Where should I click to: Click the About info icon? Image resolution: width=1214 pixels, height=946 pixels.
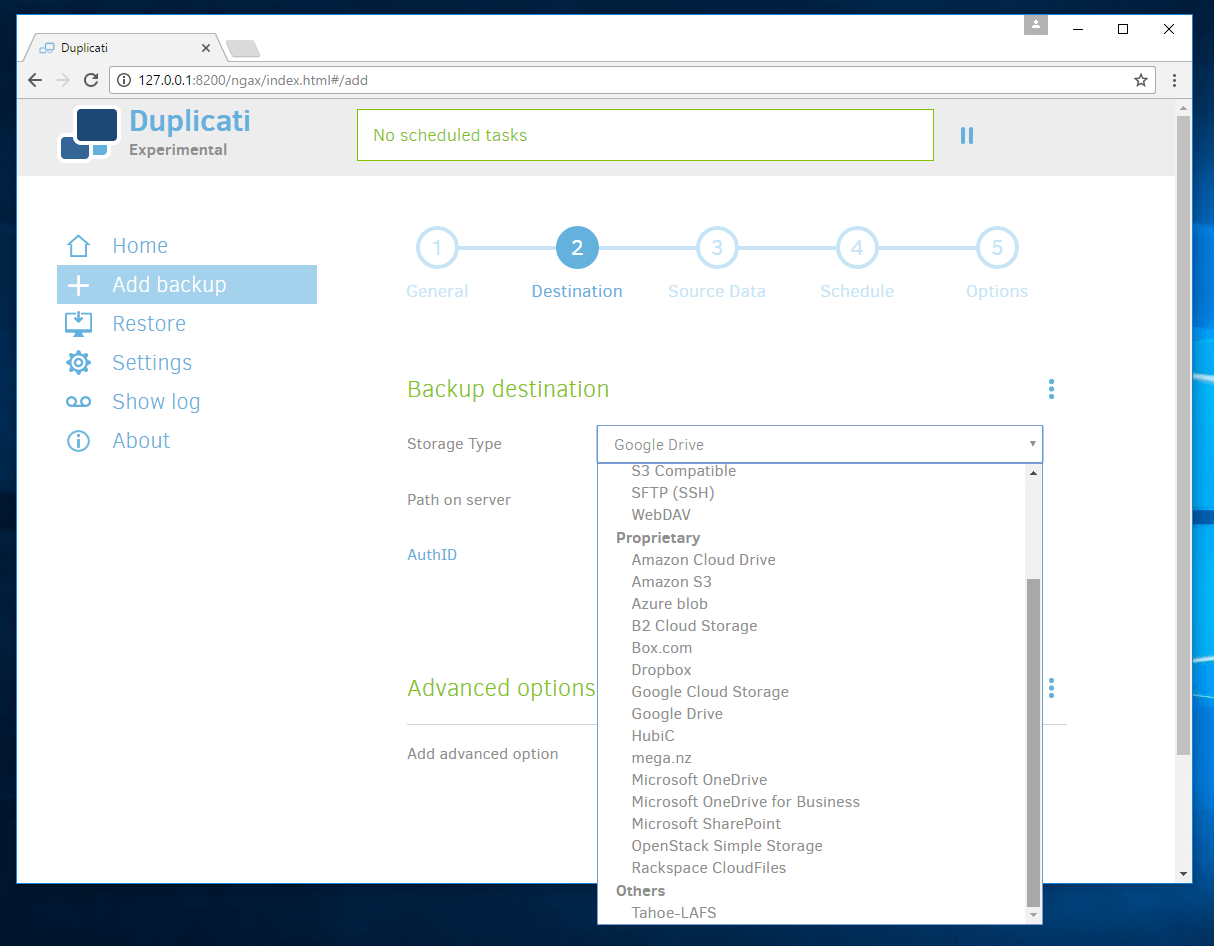click(78, 441)
